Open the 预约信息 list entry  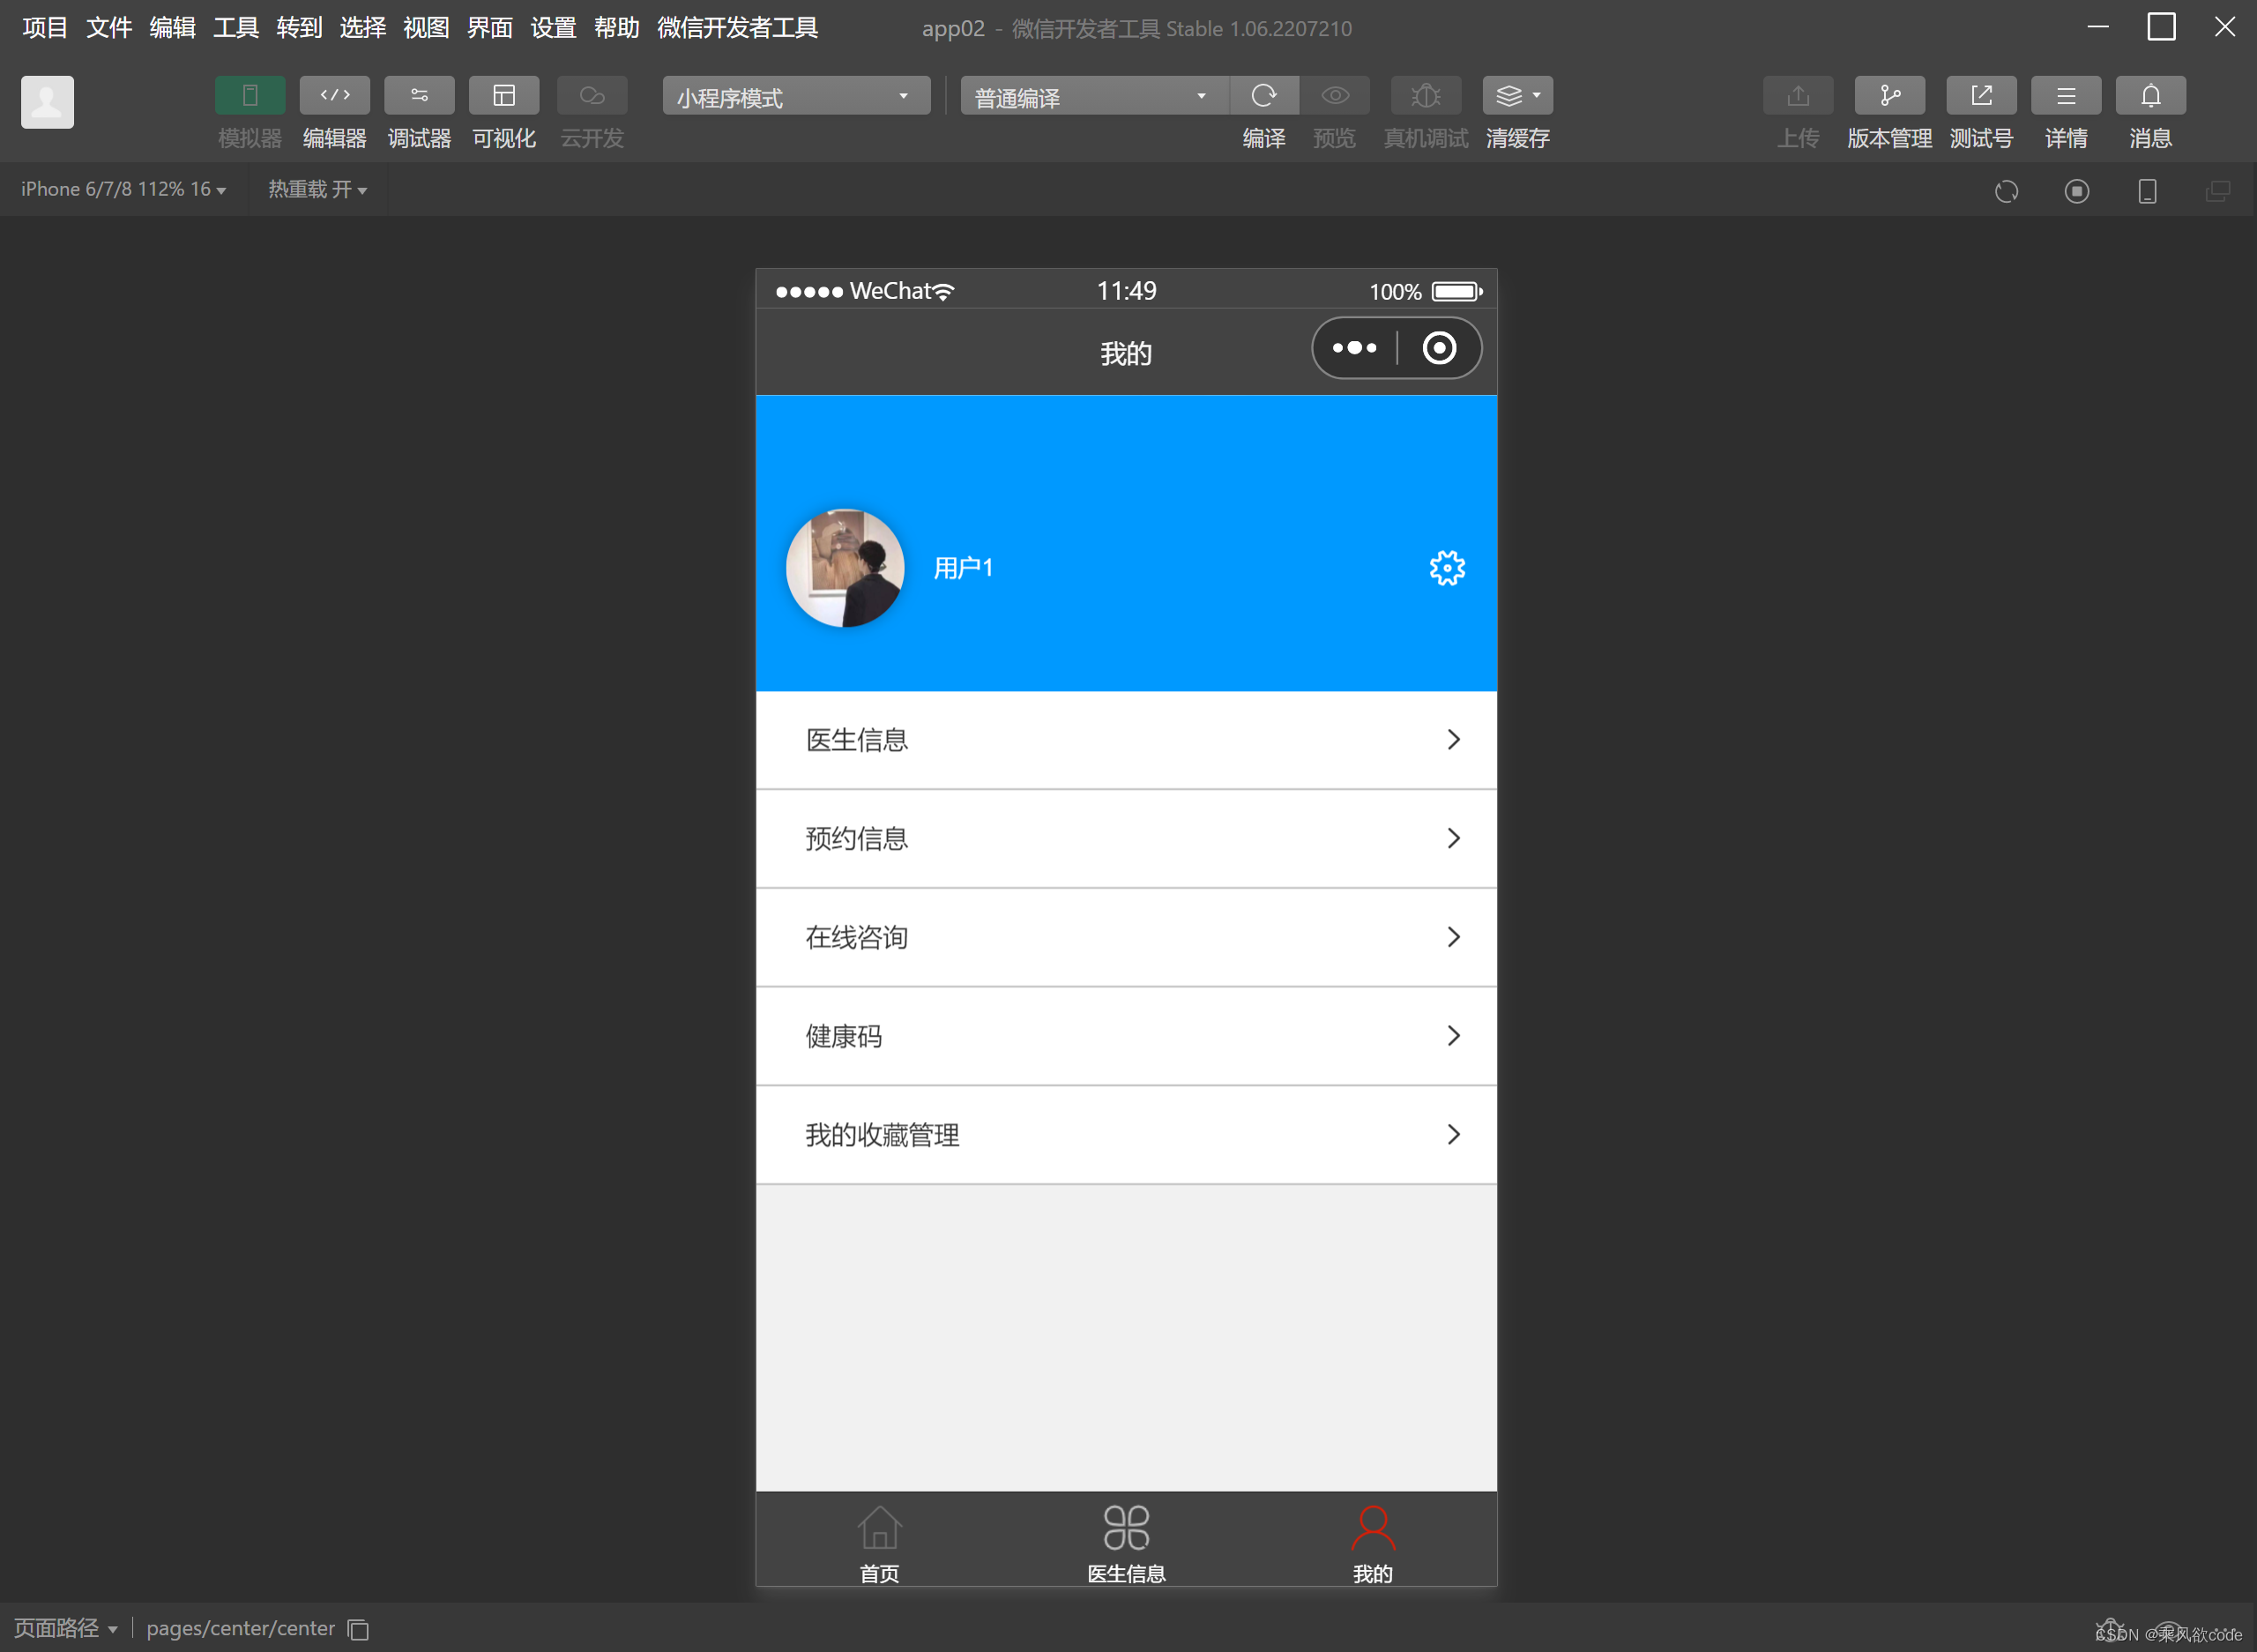tap(1126, 838)
